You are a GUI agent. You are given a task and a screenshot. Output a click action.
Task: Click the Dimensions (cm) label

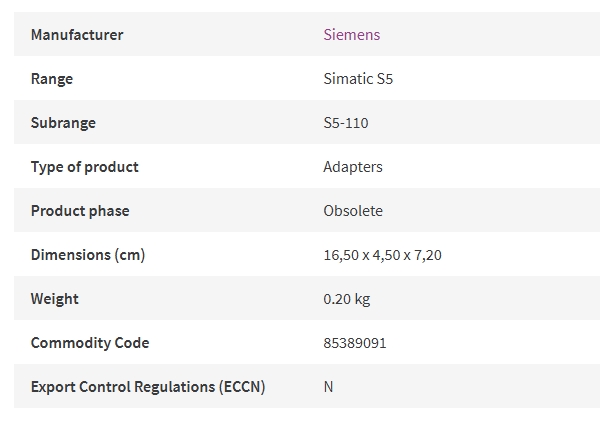pos(88,255)
